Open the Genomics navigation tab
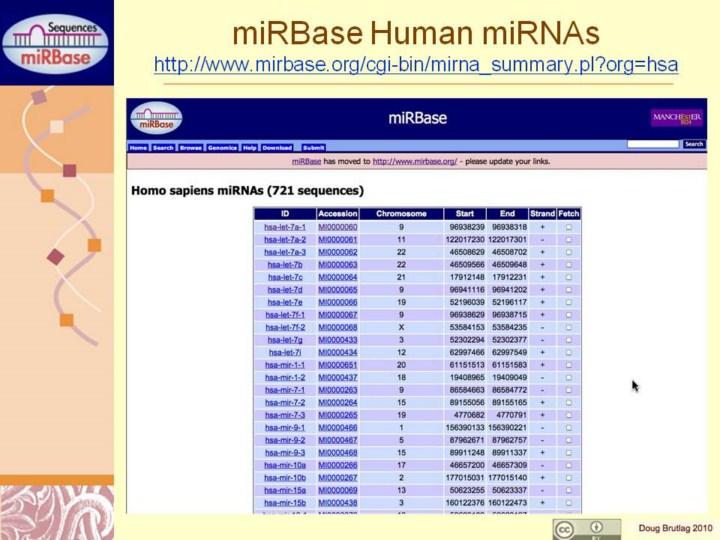 tap(222, 147)
